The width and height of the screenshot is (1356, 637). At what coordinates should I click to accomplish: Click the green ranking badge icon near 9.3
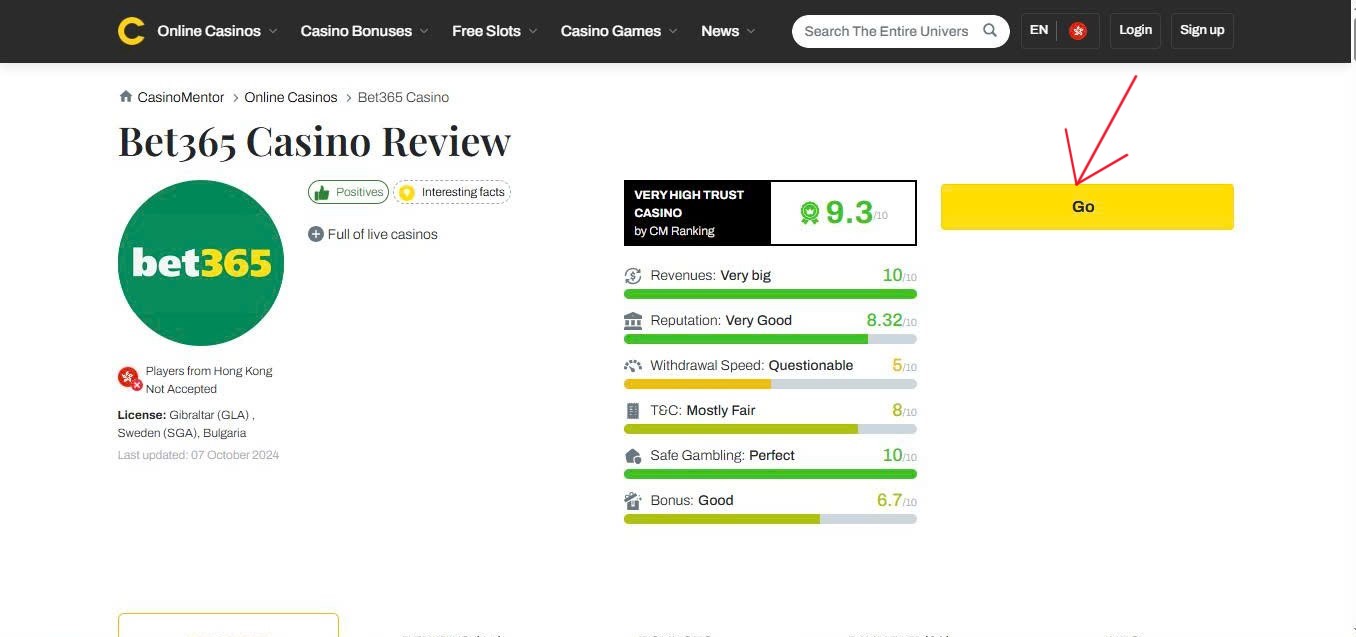tap(809, 213)
